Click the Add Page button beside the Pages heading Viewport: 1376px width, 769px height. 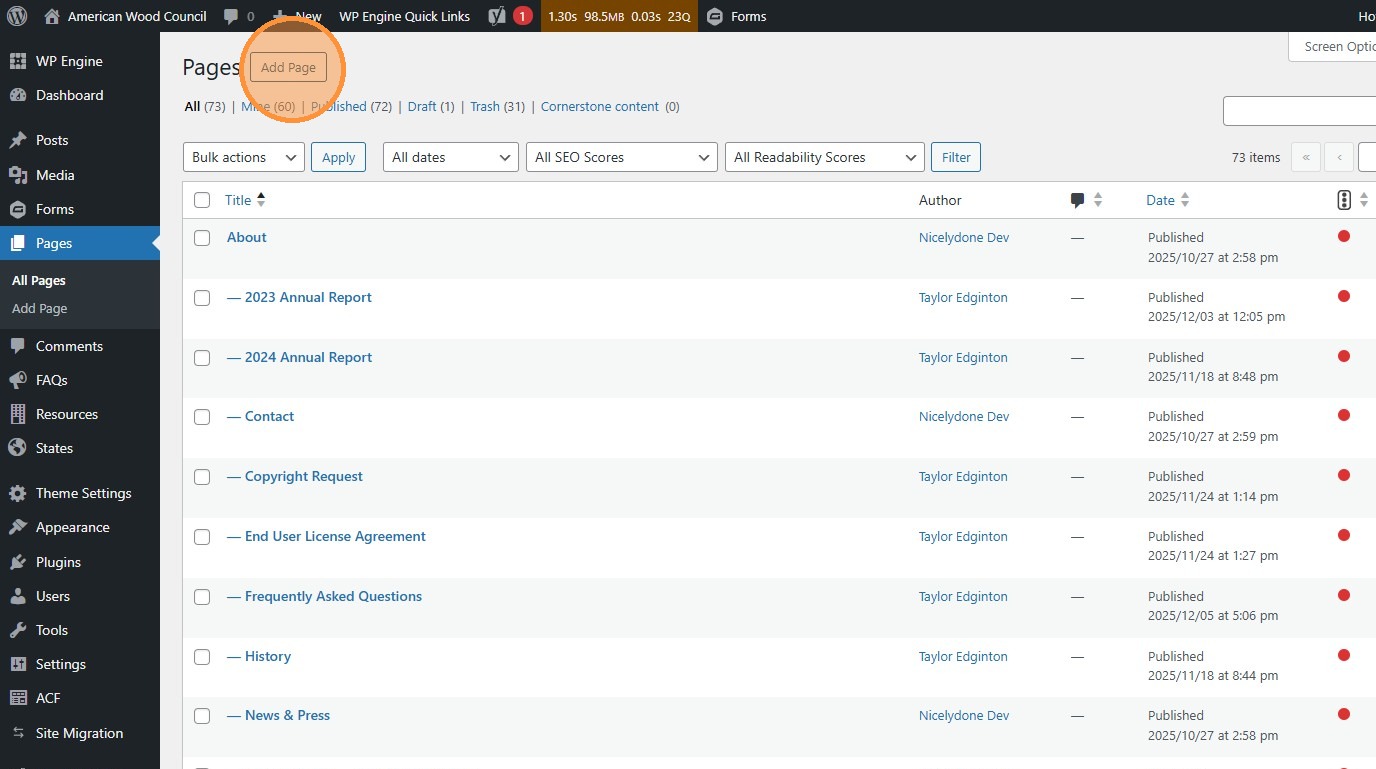click(x=288, y=67)
